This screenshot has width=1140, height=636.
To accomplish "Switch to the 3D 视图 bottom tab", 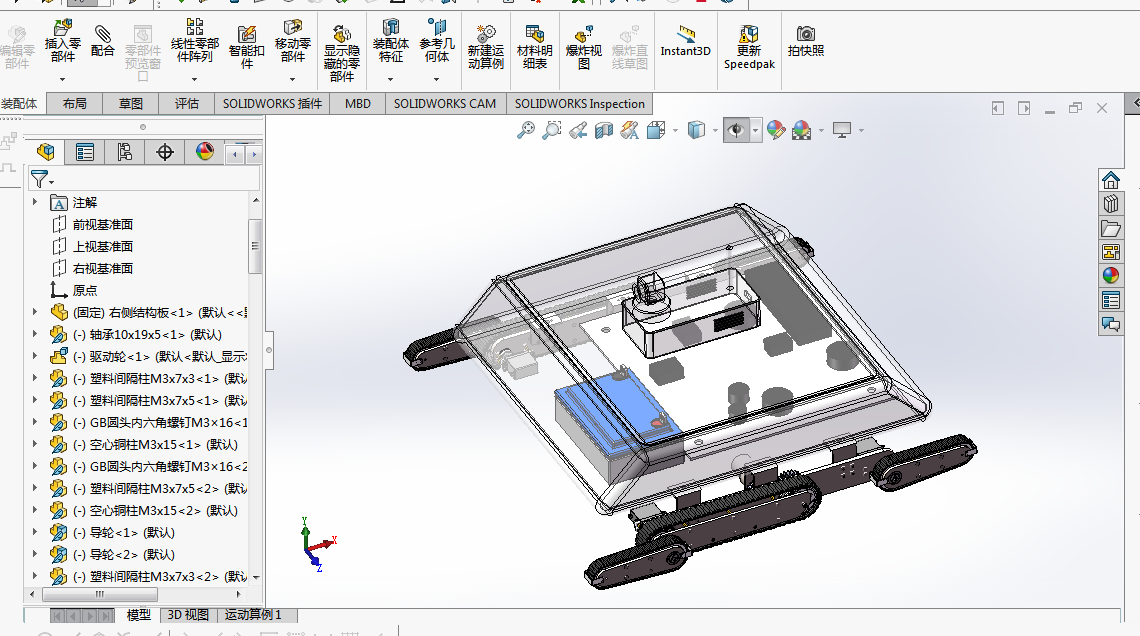I will 188,615.
